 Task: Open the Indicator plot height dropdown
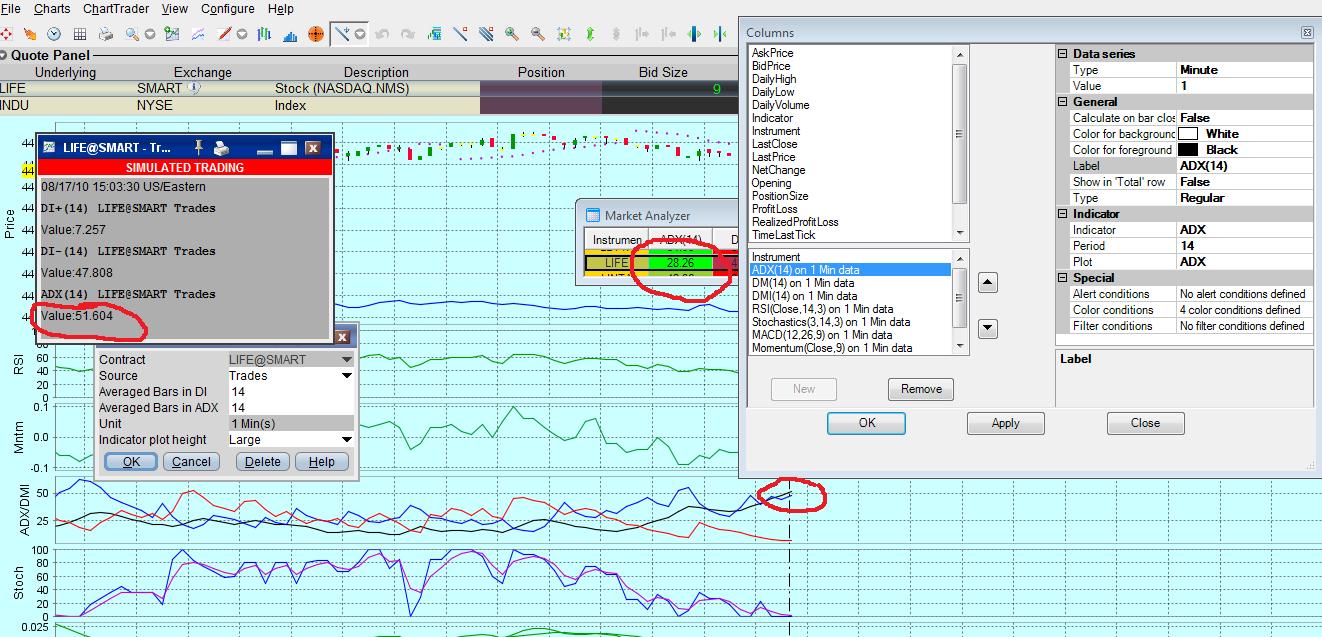[347, 440]
